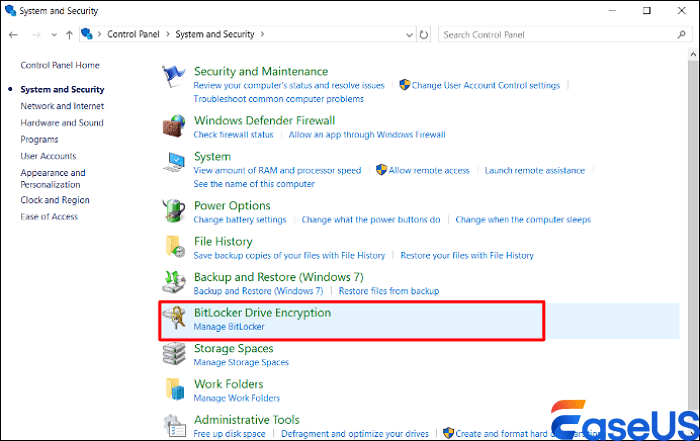
Task: Click the shield icon beside Create and format hard disk
Action: pyautogui.click(x=448, y=433)
